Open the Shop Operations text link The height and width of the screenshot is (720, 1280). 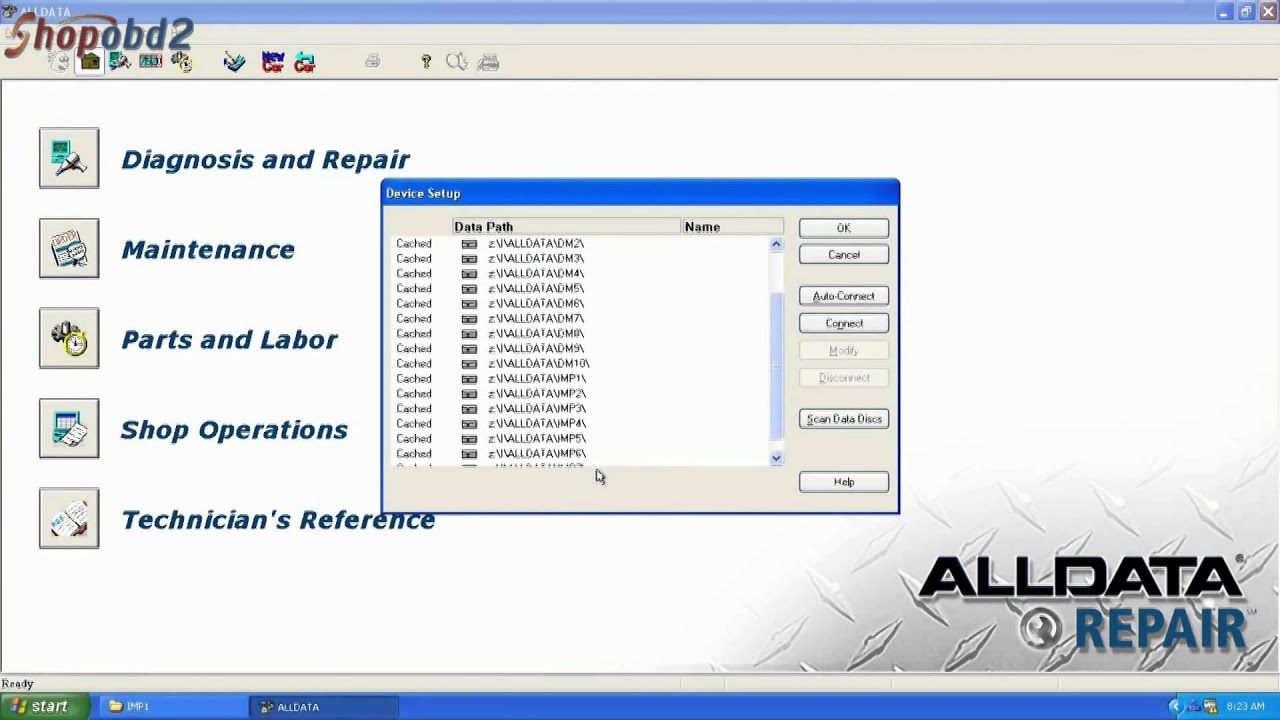click(x=234, y=430)
